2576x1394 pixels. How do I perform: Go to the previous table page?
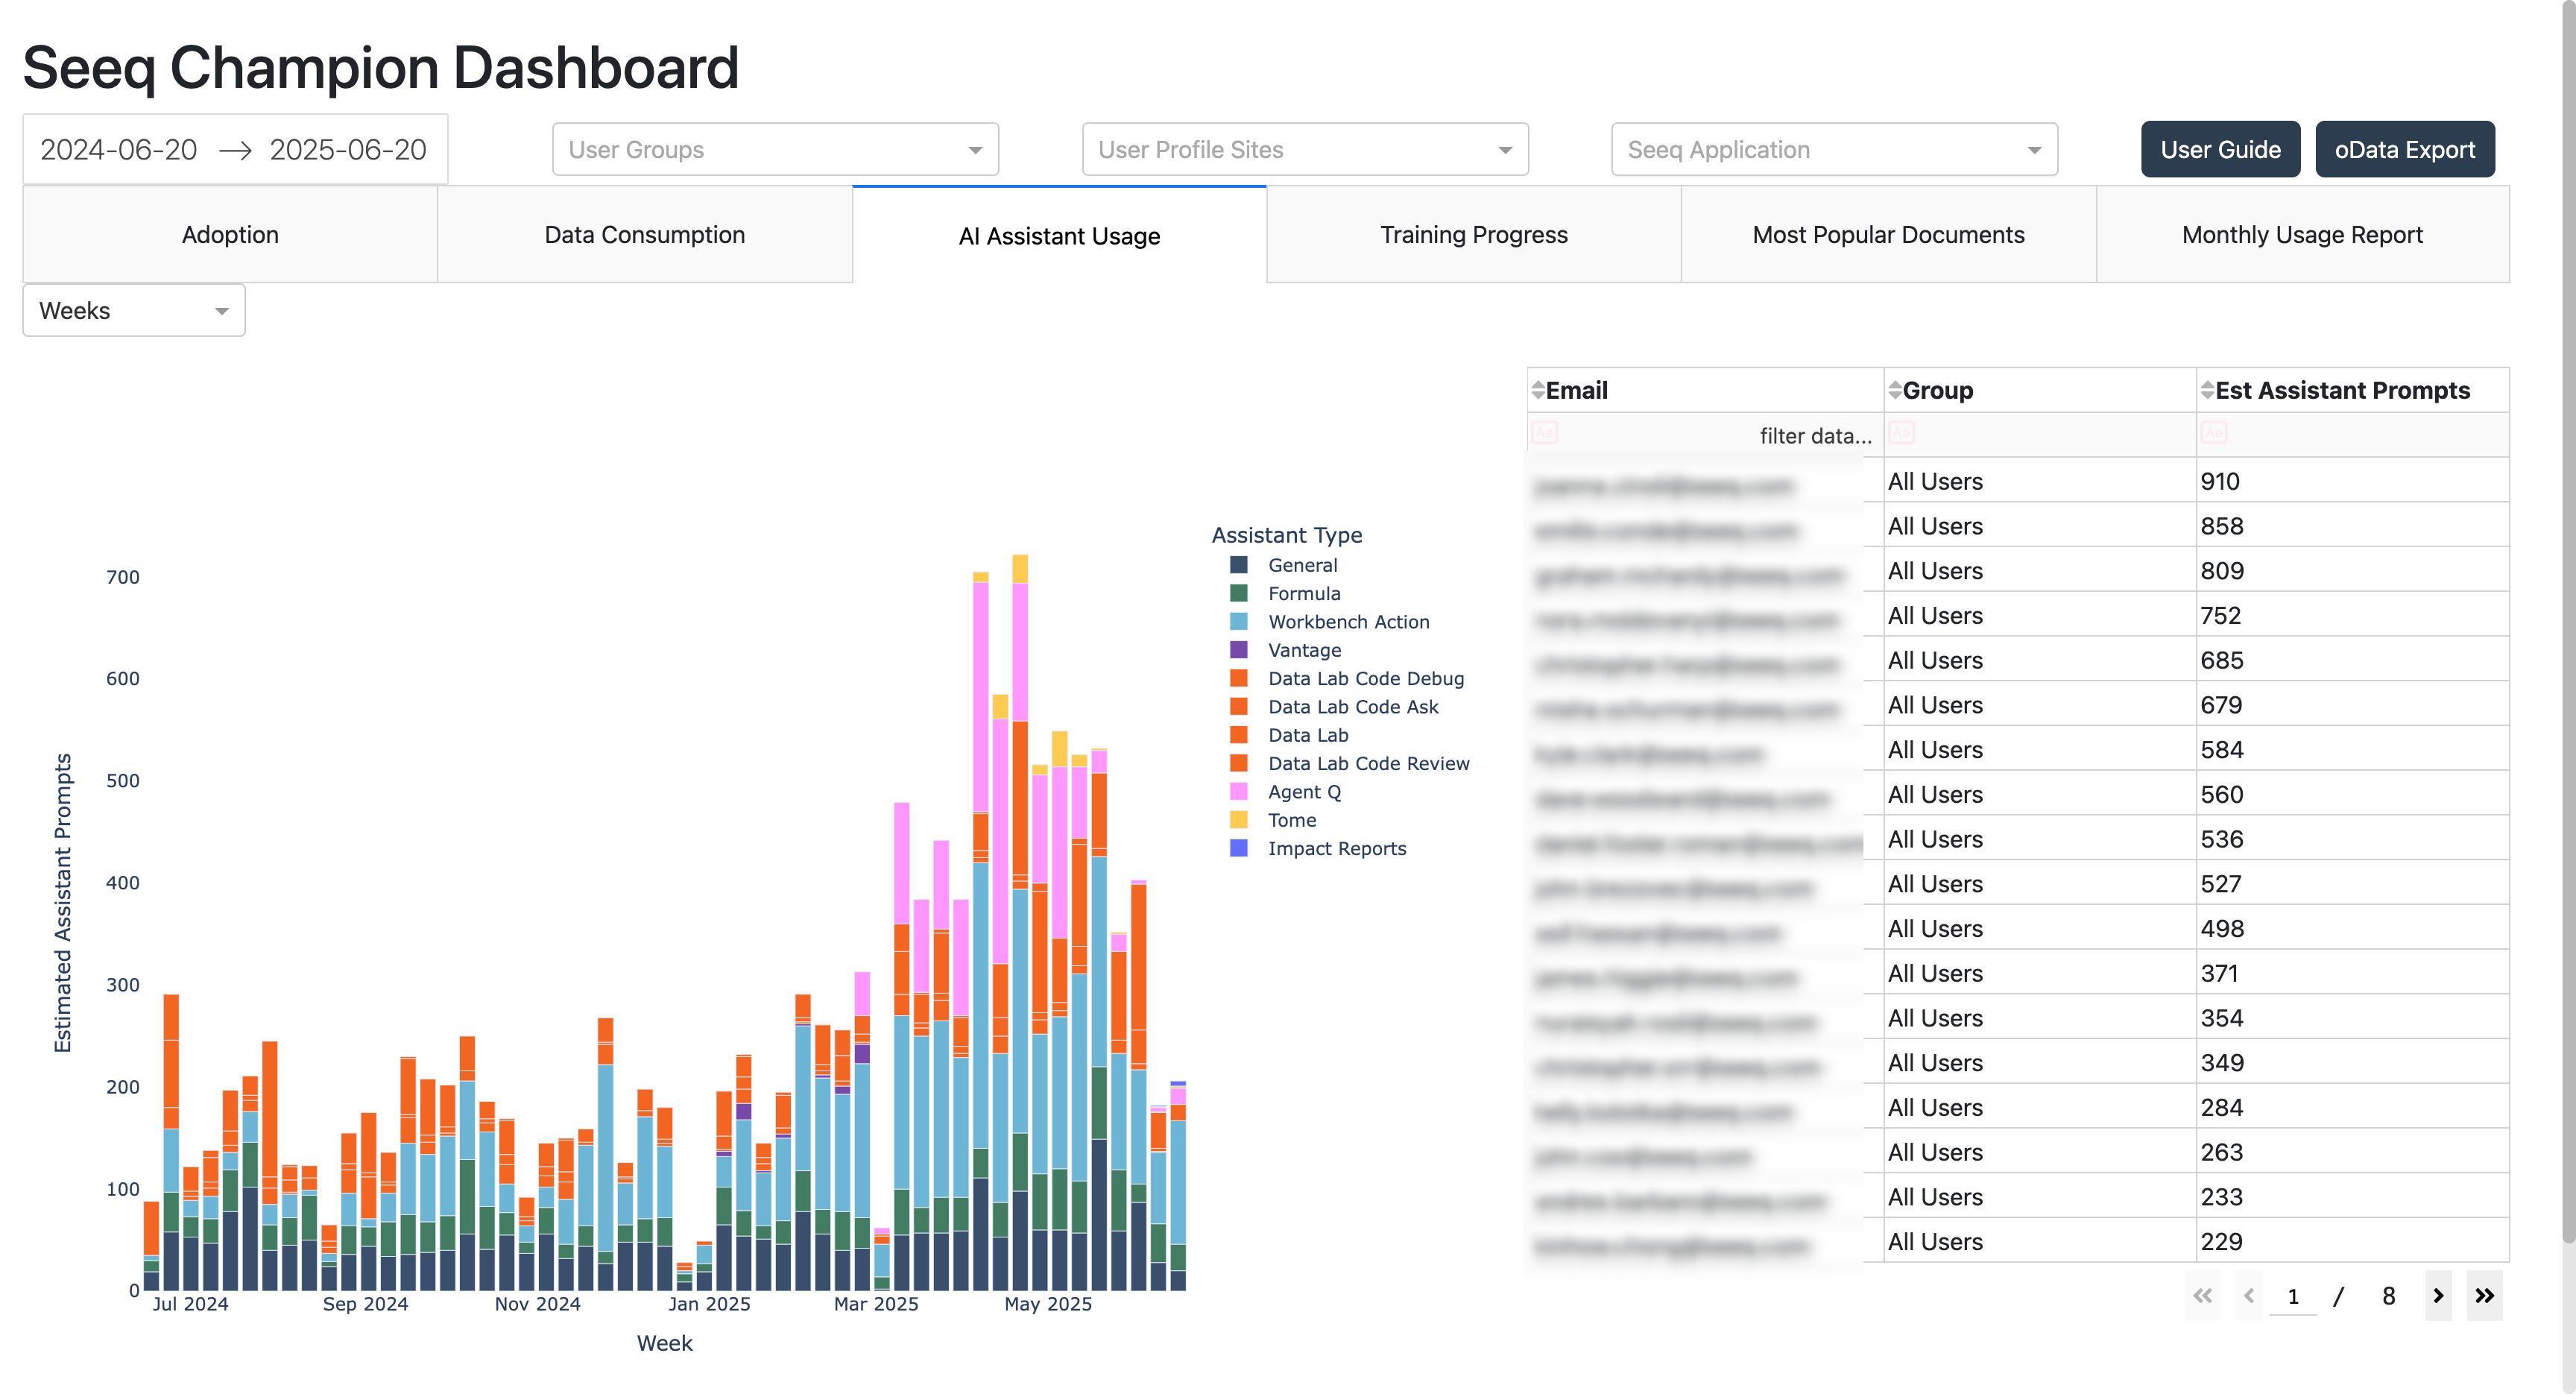[x=2248, y=1296]
